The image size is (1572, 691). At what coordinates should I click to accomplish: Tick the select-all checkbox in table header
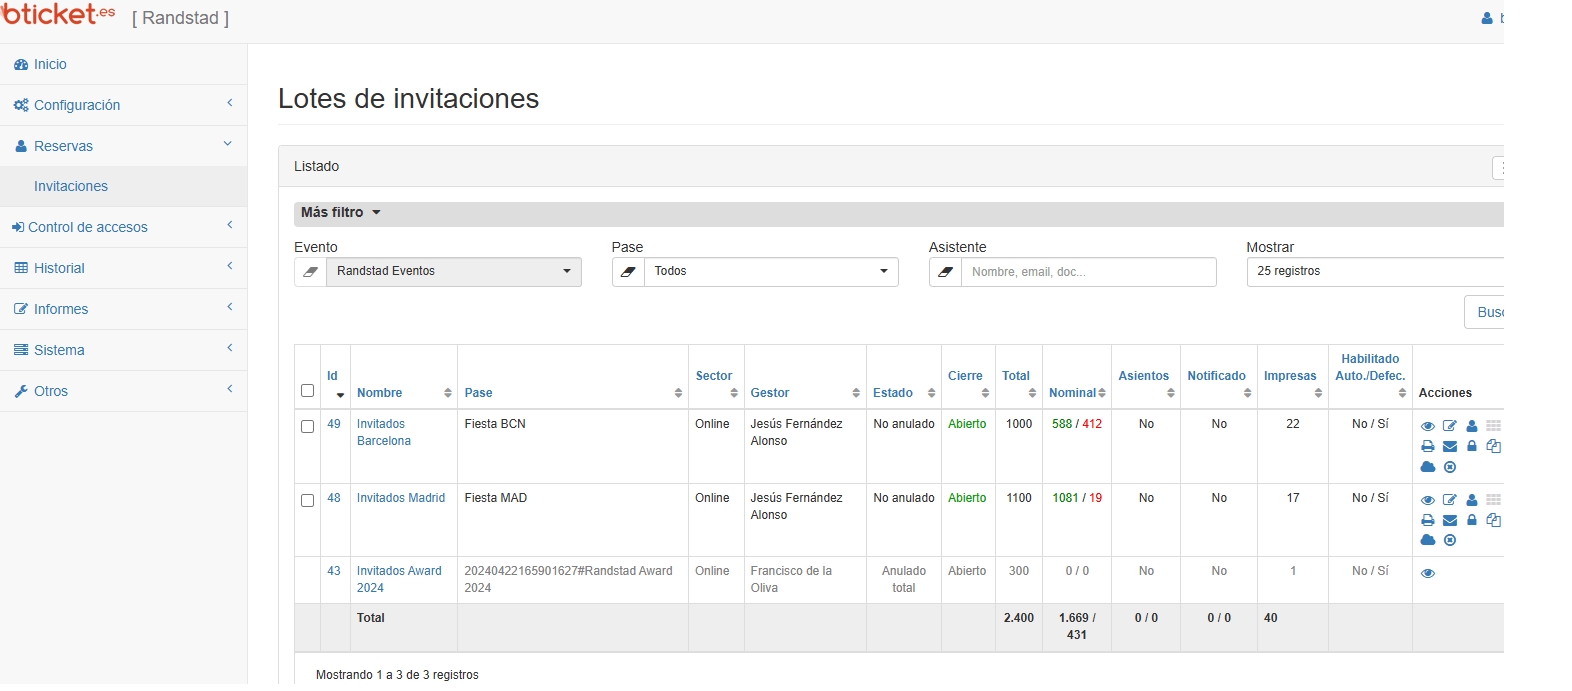pyautogui.click(x=308, y=391)
